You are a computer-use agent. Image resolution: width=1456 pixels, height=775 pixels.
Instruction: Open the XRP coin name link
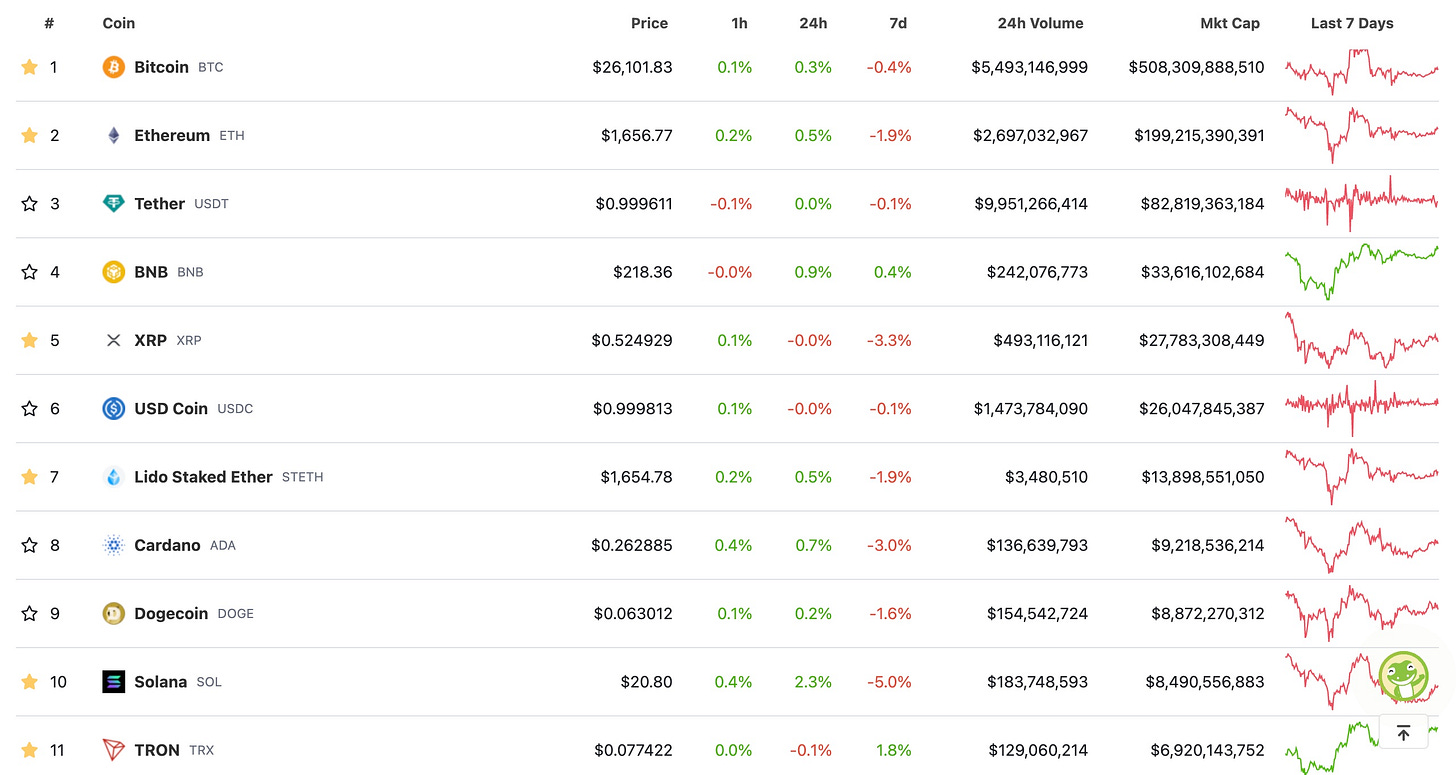coord(151,340)
